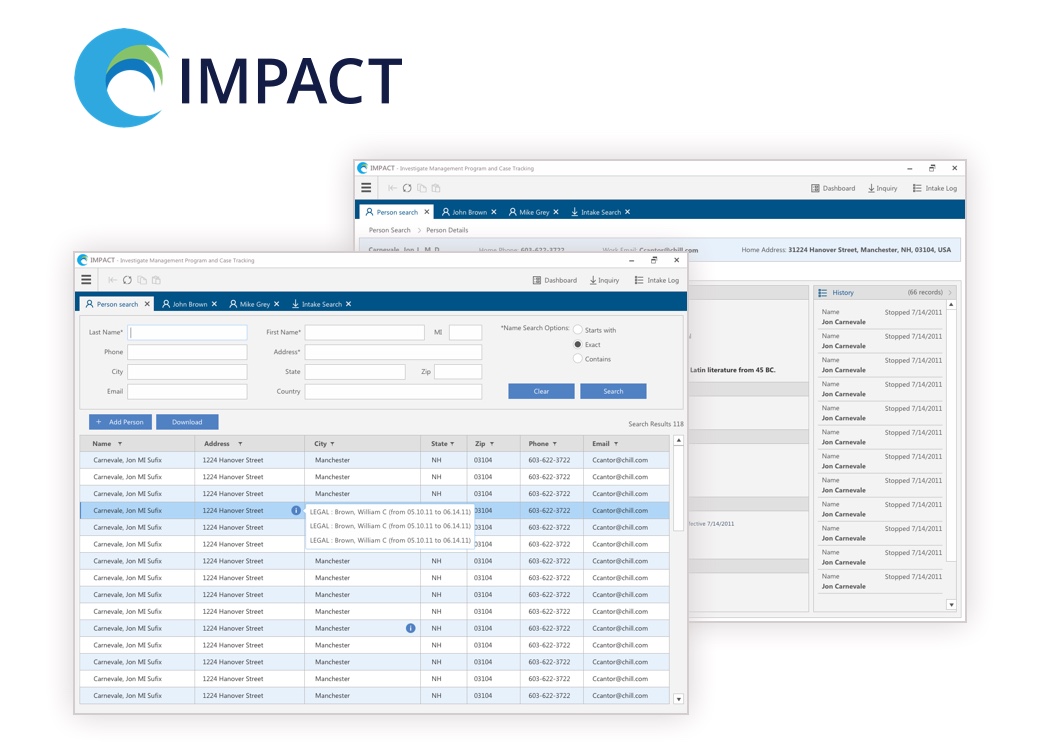The height and width of the screenshot is (750, 1048).
Task: Open Inquiry in back window toolbar
Action: pos(882,188)
